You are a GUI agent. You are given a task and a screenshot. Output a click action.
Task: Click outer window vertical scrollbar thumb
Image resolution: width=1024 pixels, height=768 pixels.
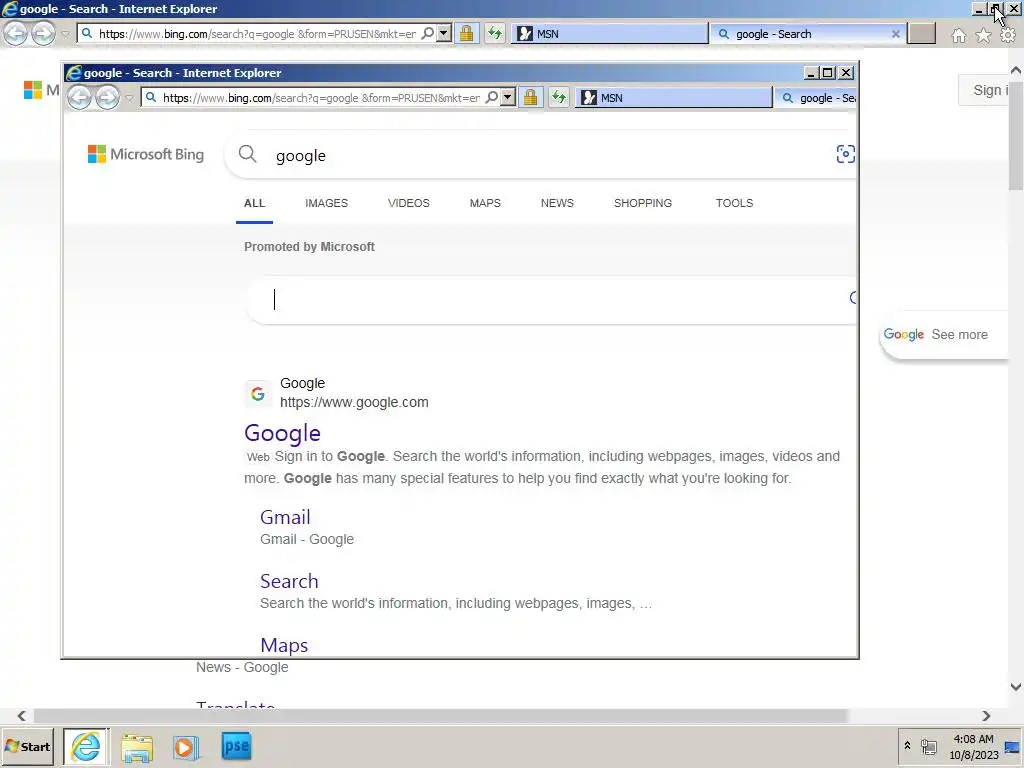point(1016,134)
